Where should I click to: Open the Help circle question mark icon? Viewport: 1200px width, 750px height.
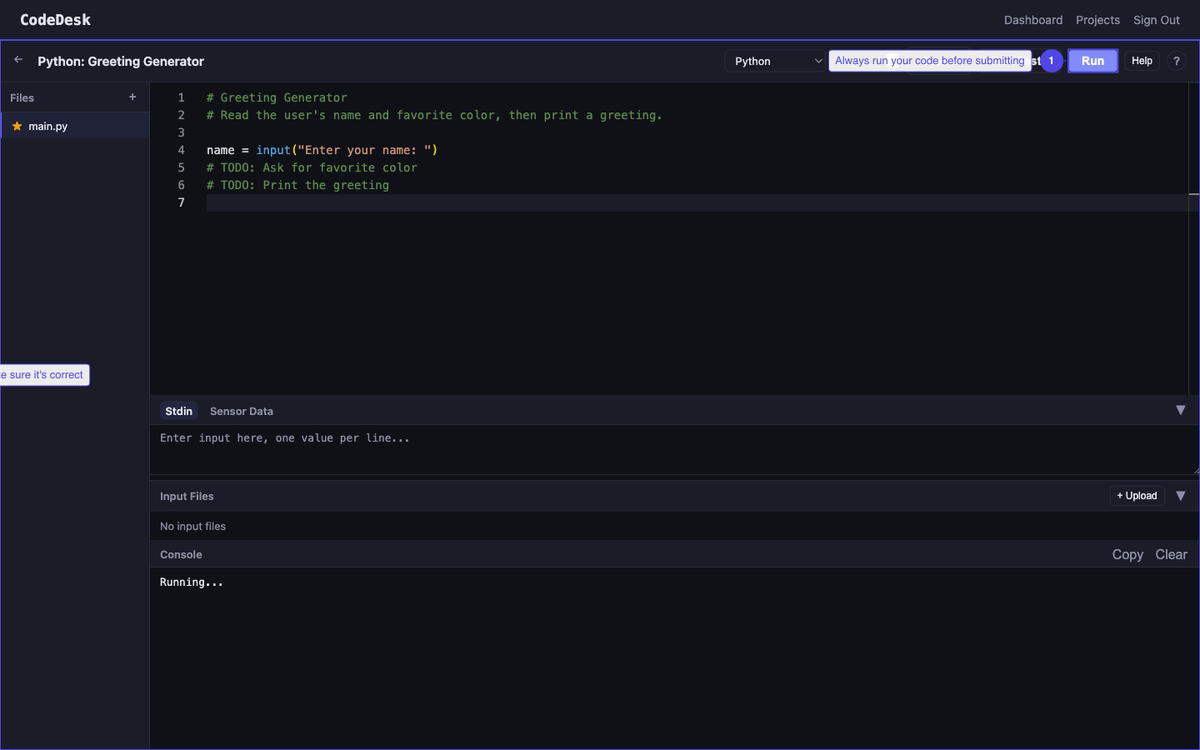pos(1176,61)
